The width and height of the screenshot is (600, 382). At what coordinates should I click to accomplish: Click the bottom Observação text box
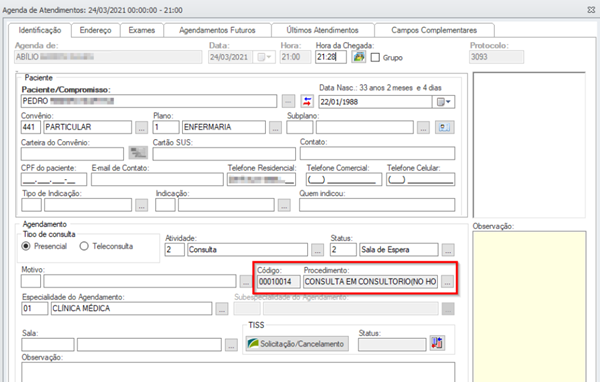click(x=238, y=372)
